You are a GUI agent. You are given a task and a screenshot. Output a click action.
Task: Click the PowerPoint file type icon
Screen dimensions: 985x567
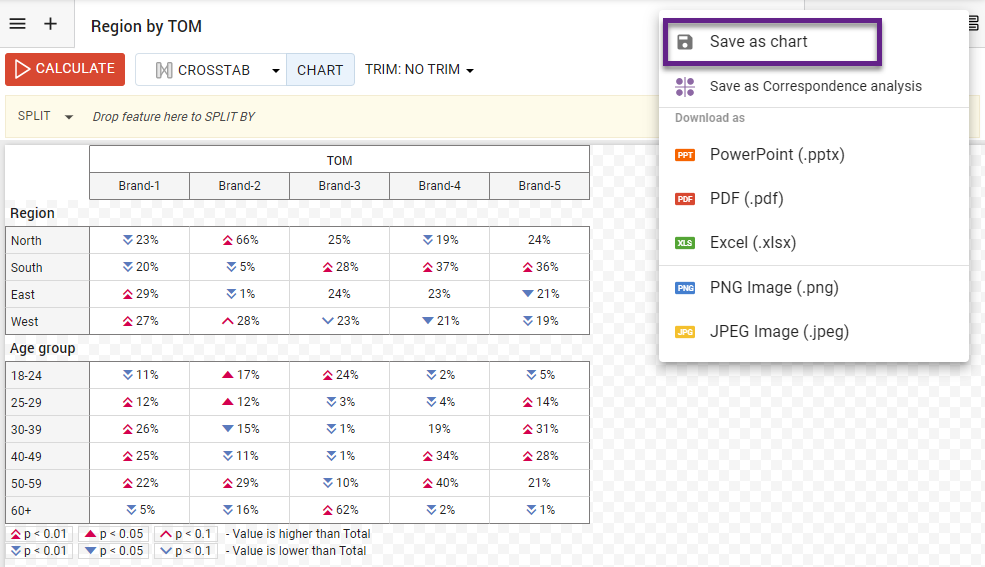[x=685, y=155]
